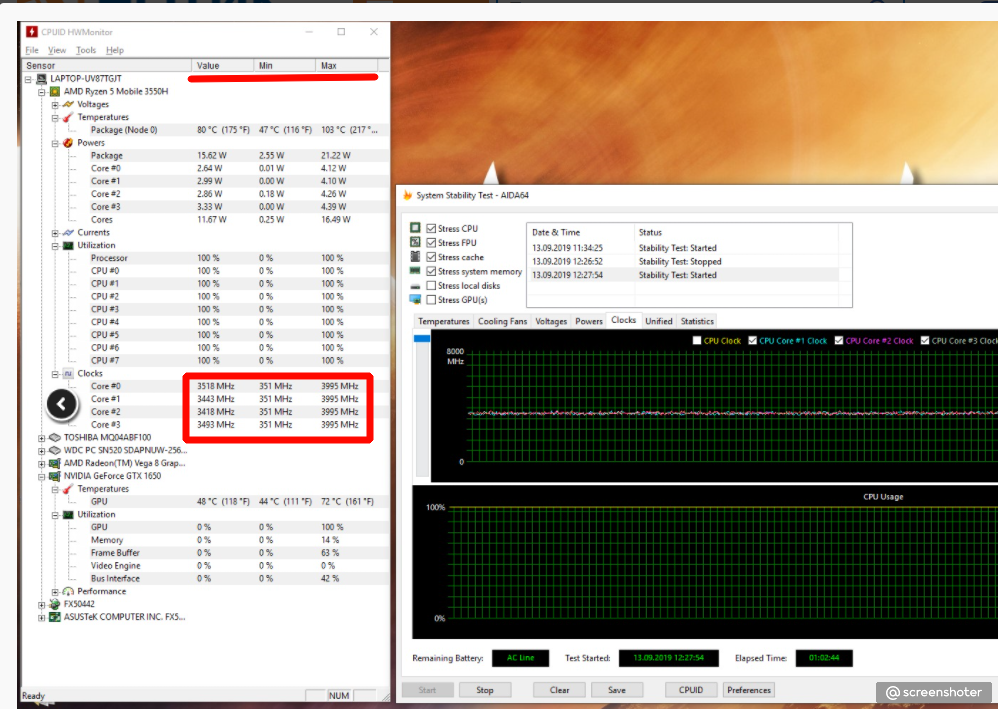998x709 pixels.
Task: Switch to the Cooling Fans tab in AIDA64
Action: pyautogui.click(x=502, y=321)
